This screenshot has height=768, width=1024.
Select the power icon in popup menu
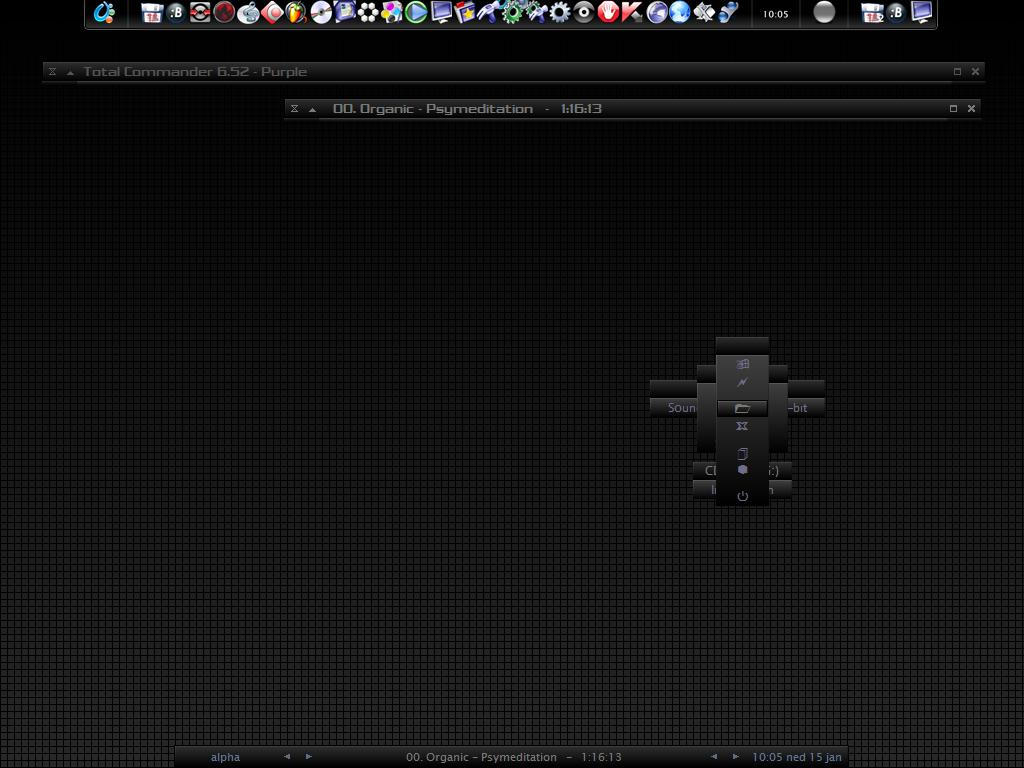(743, 496)
